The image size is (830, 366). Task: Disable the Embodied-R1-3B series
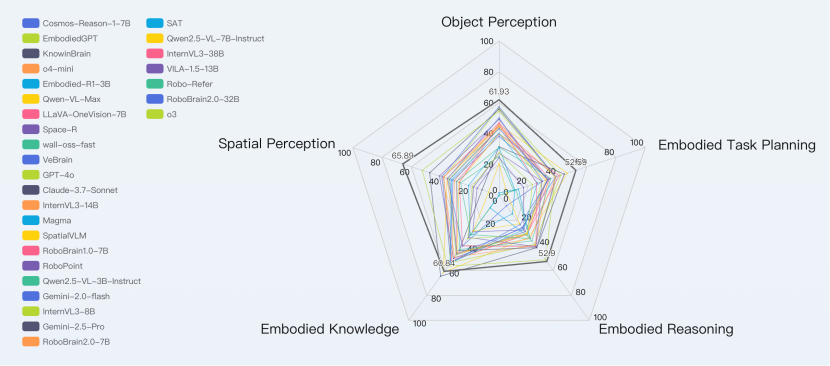66,84
